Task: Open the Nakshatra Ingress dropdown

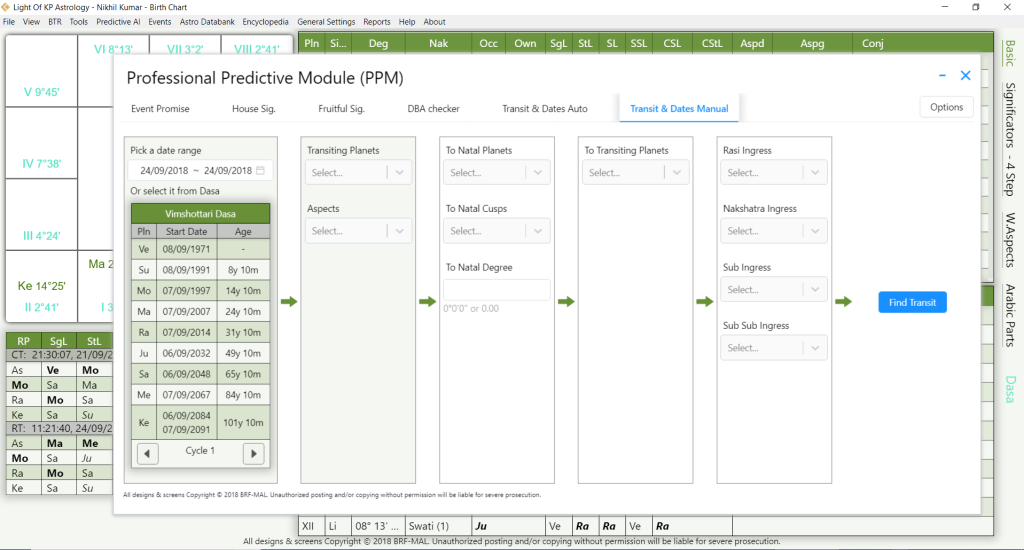Action: 775,231
